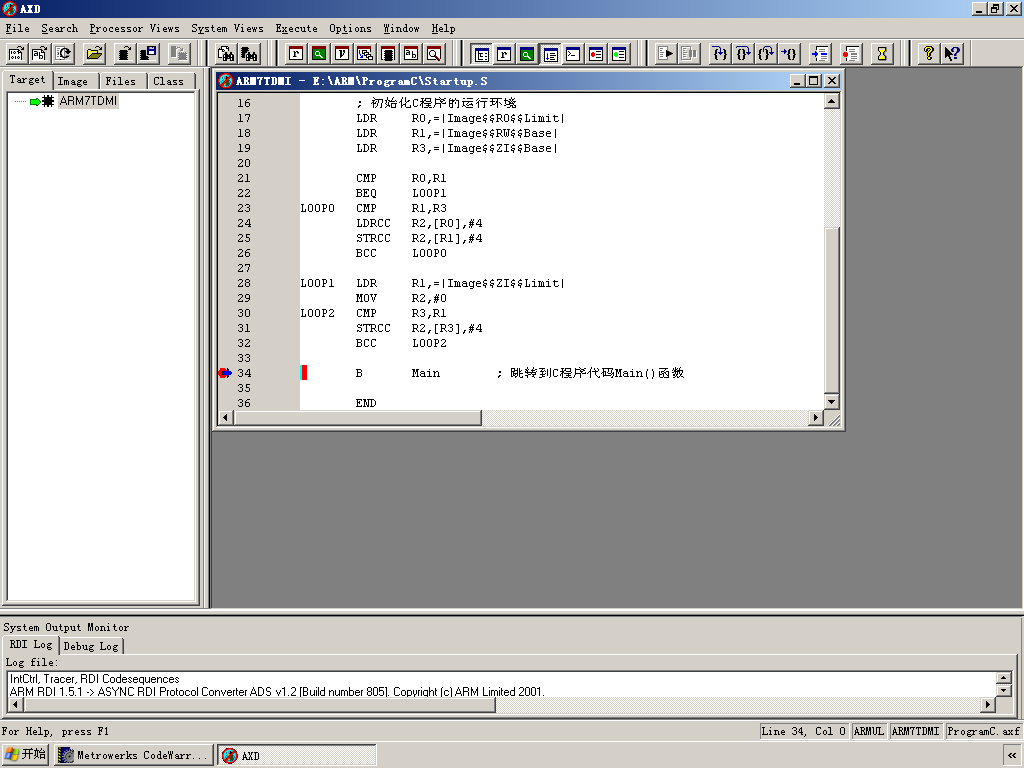This screenshot has height=768, width=1024.
Task: Click the Show Execution Context icon
Action: pos(820,54)
